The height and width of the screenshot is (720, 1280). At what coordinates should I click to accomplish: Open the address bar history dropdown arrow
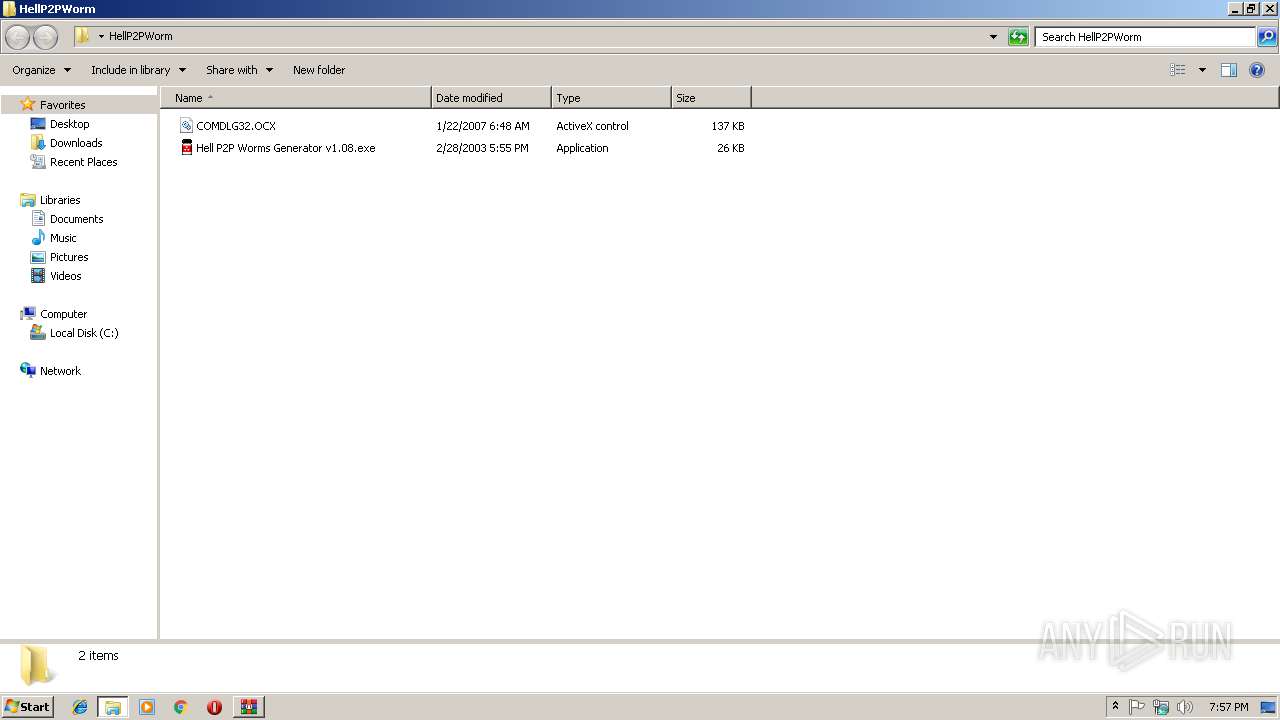pyautogui.click(x=993, y=37)
